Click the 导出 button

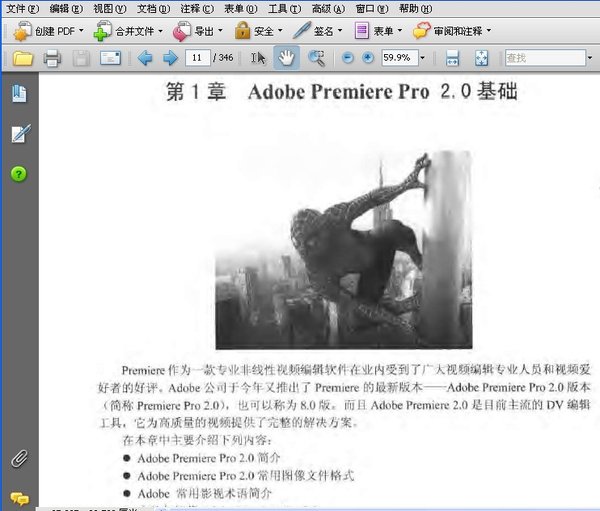point(193,31)
